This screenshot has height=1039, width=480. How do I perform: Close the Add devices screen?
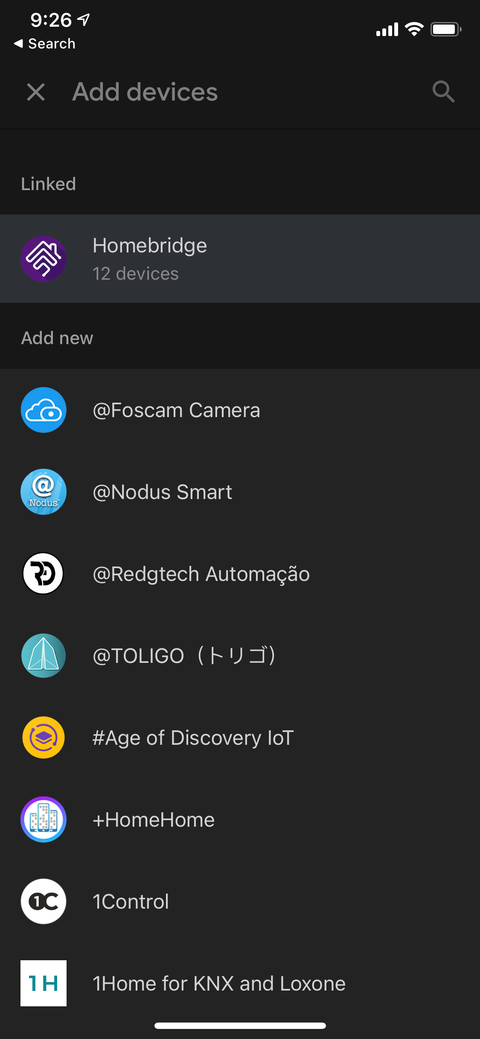tap(36, 92)
